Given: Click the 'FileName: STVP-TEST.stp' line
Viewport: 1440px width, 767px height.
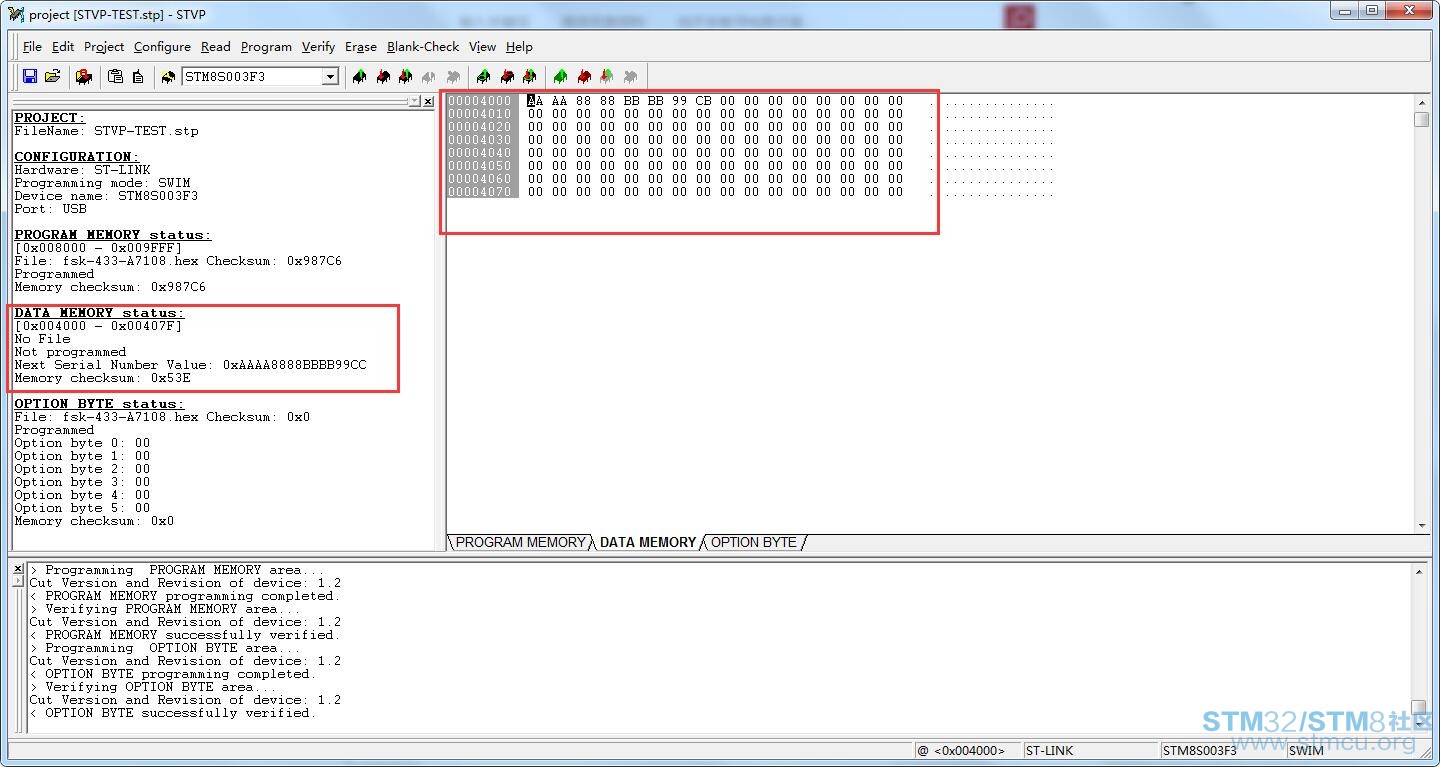Looking at the screenshot, I should [x=106, y=131].
